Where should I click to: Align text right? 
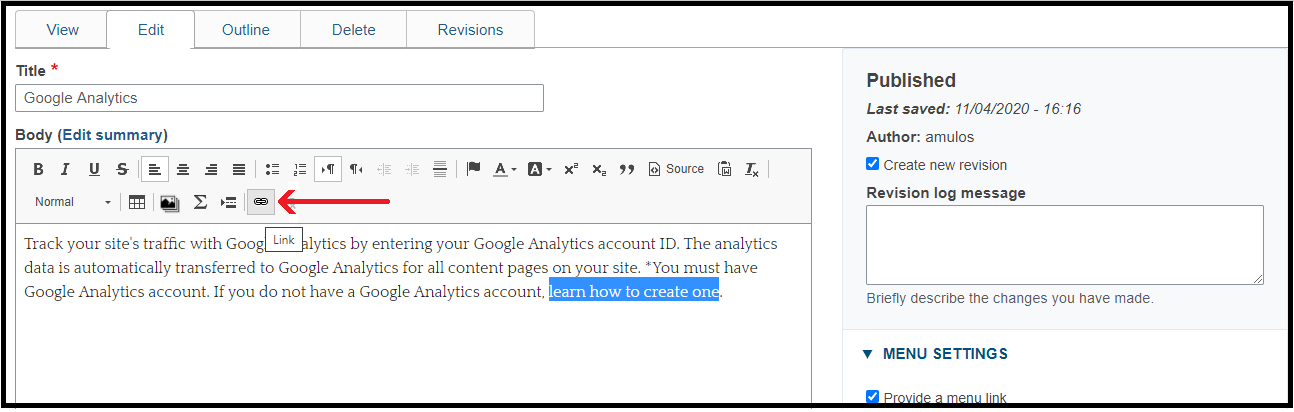(211, 169)
